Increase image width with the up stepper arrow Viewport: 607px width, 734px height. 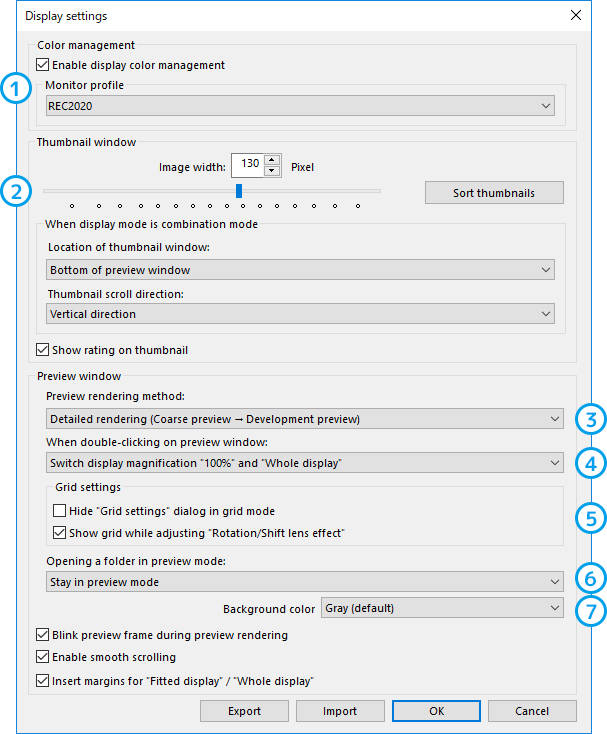[271, 160]
